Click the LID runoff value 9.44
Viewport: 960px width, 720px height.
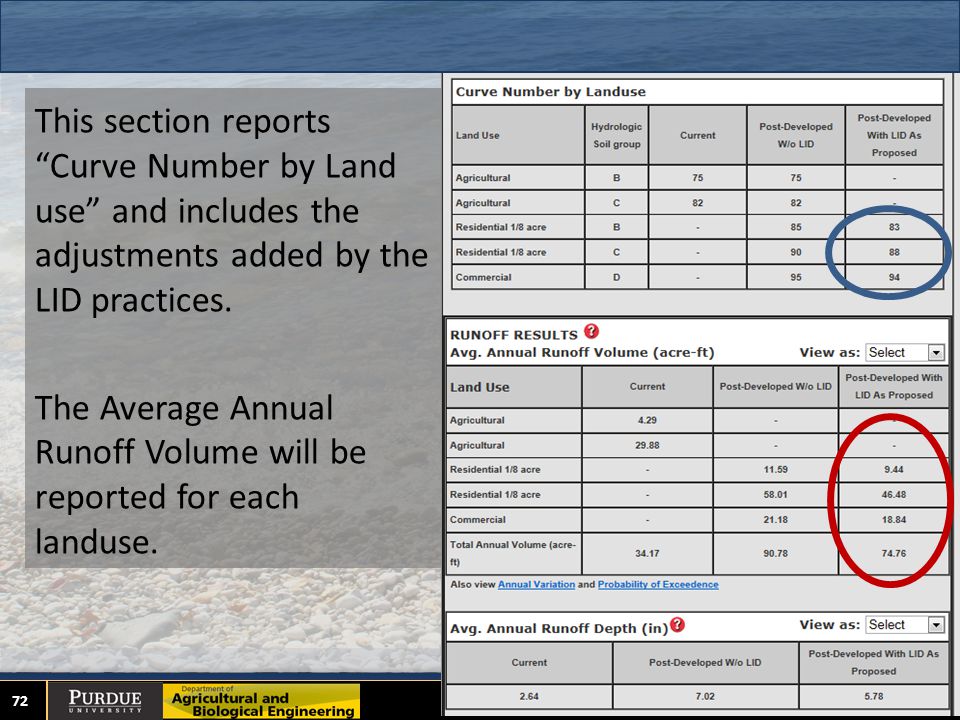pos(894,470)
